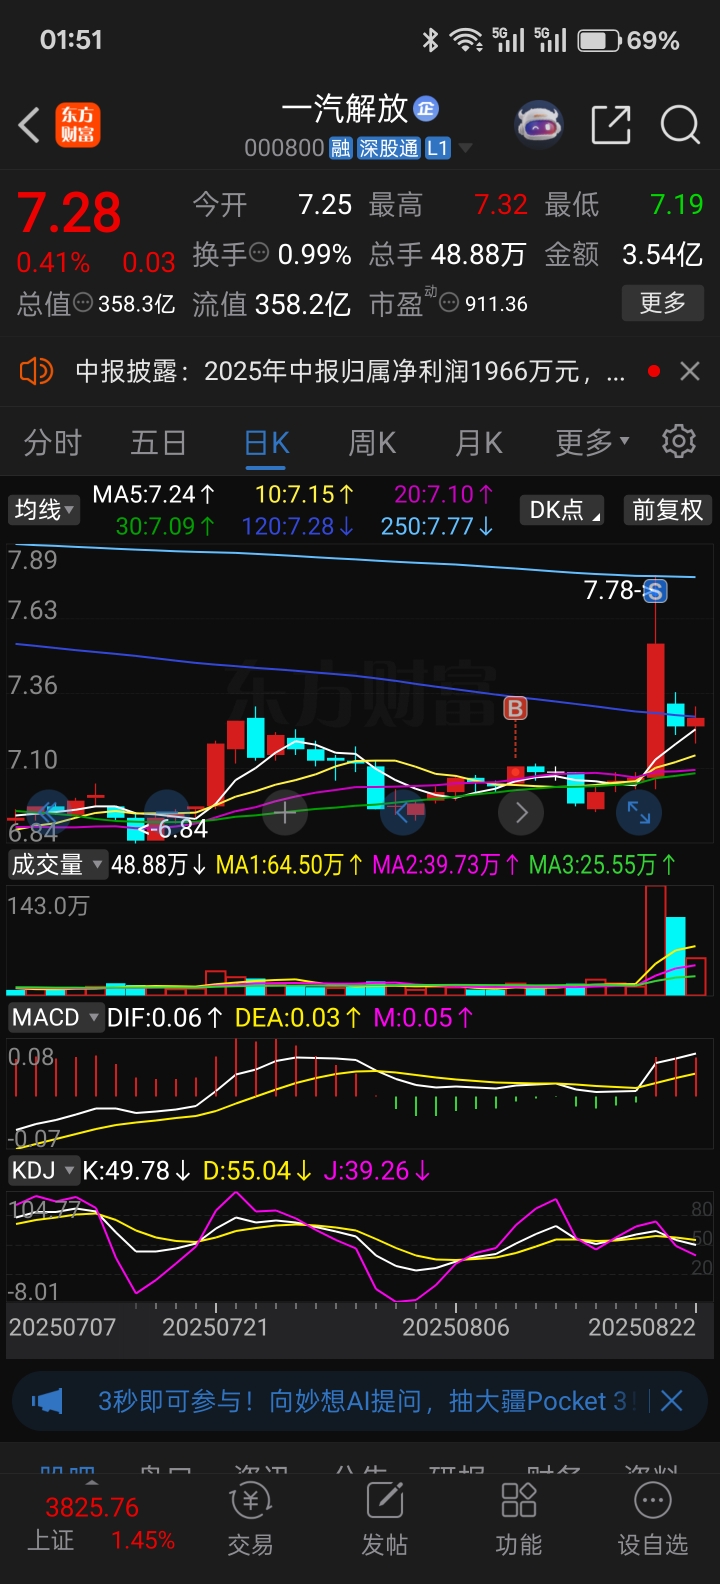Tap the info icon beside 换手
Image resolution: width=720 pixels, height=1584 pixels.
click(259, 253)
